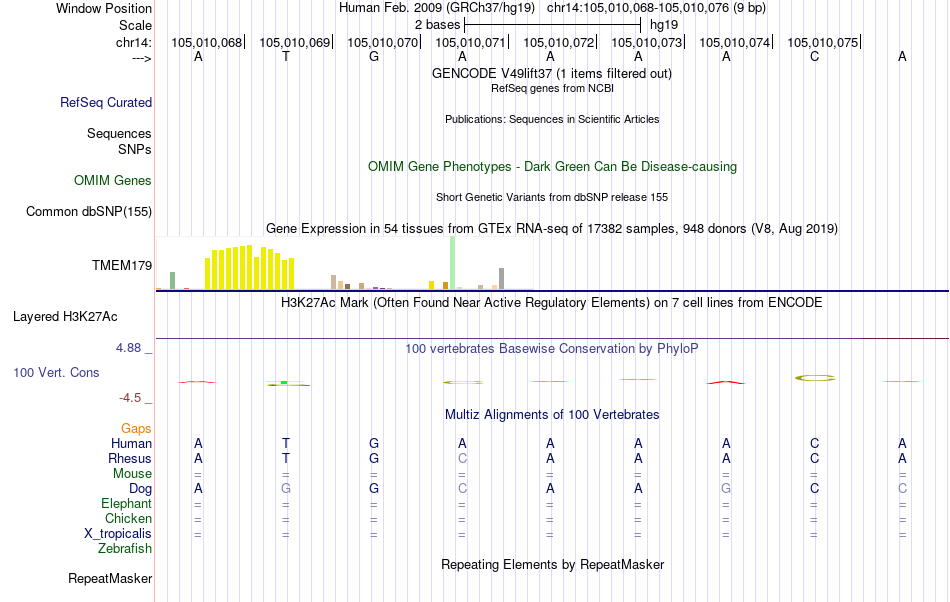
Task: Open the GENCODE V49lift37 track title
Action: click(552, 73)
